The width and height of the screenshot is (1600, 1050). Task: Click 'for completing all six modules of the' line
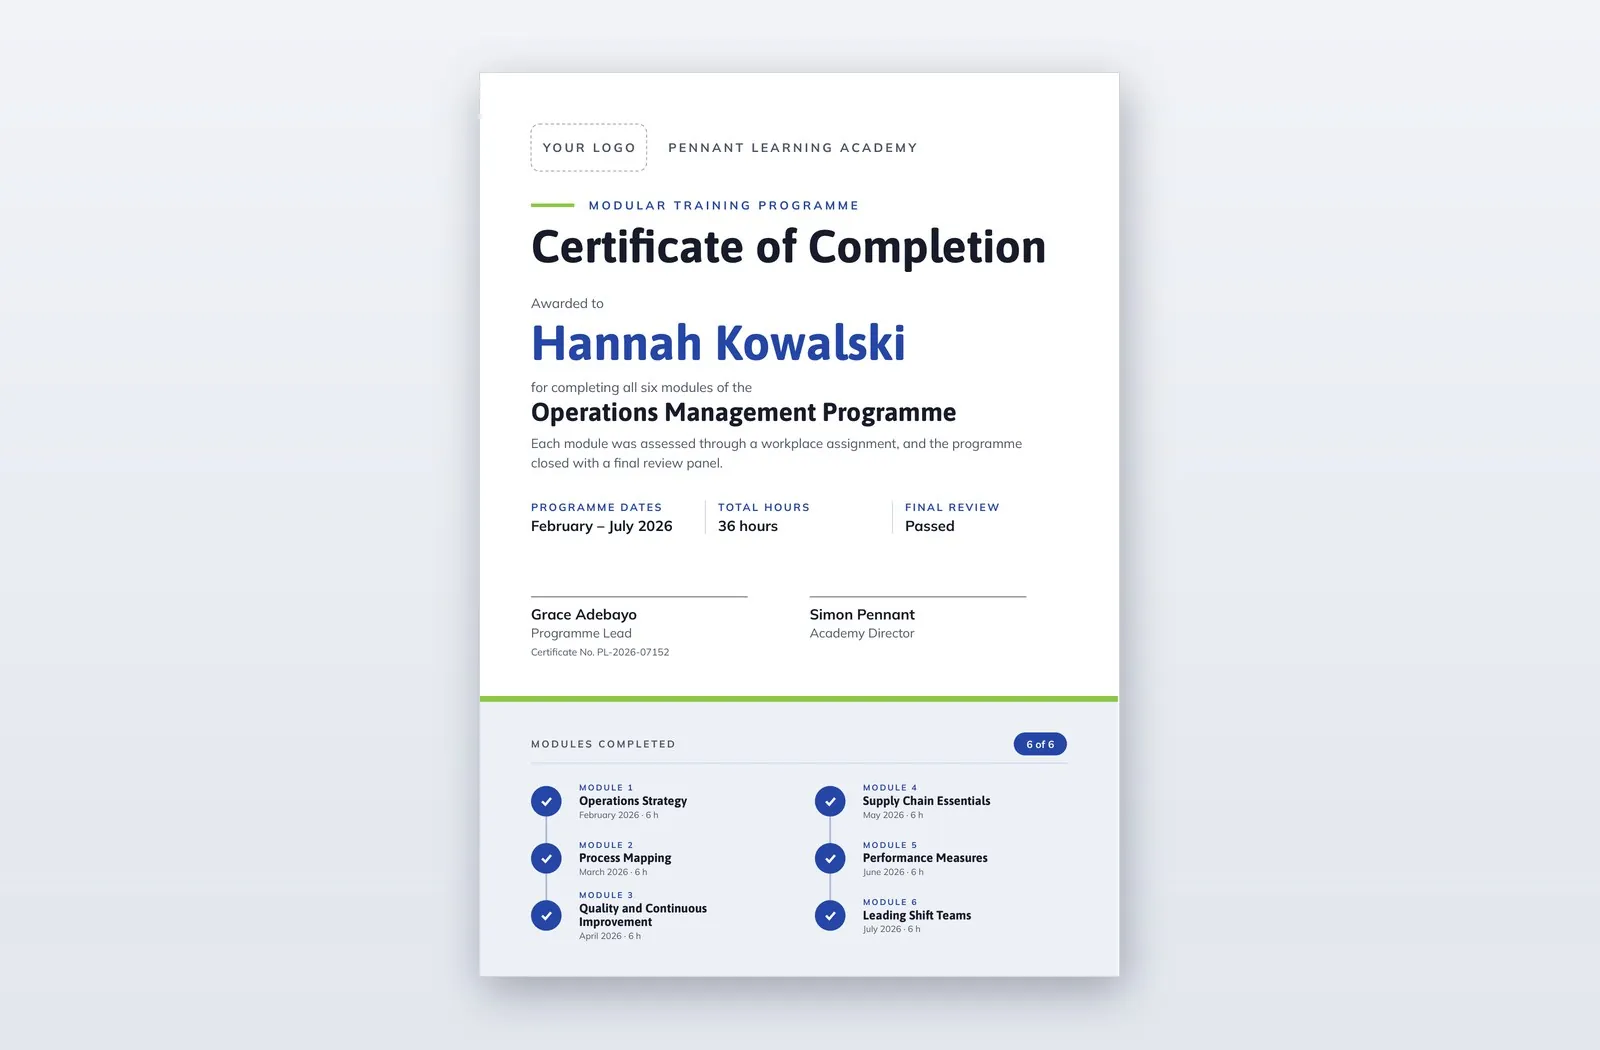(641, 387)
